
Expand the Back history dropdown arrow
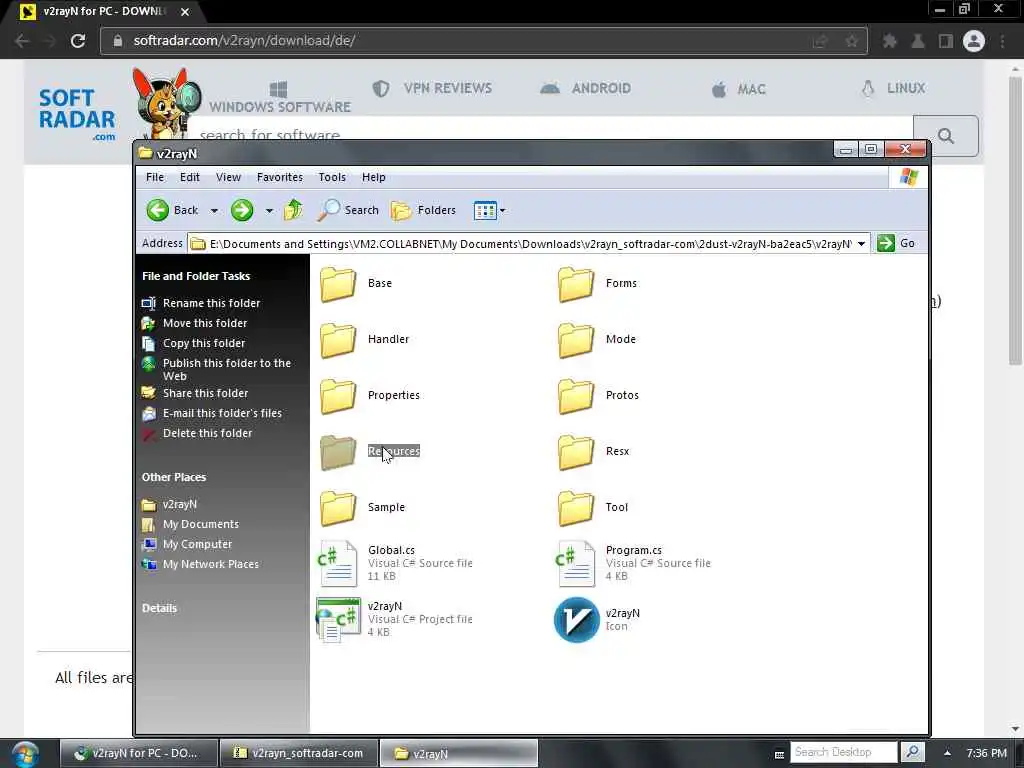[214, 211]
